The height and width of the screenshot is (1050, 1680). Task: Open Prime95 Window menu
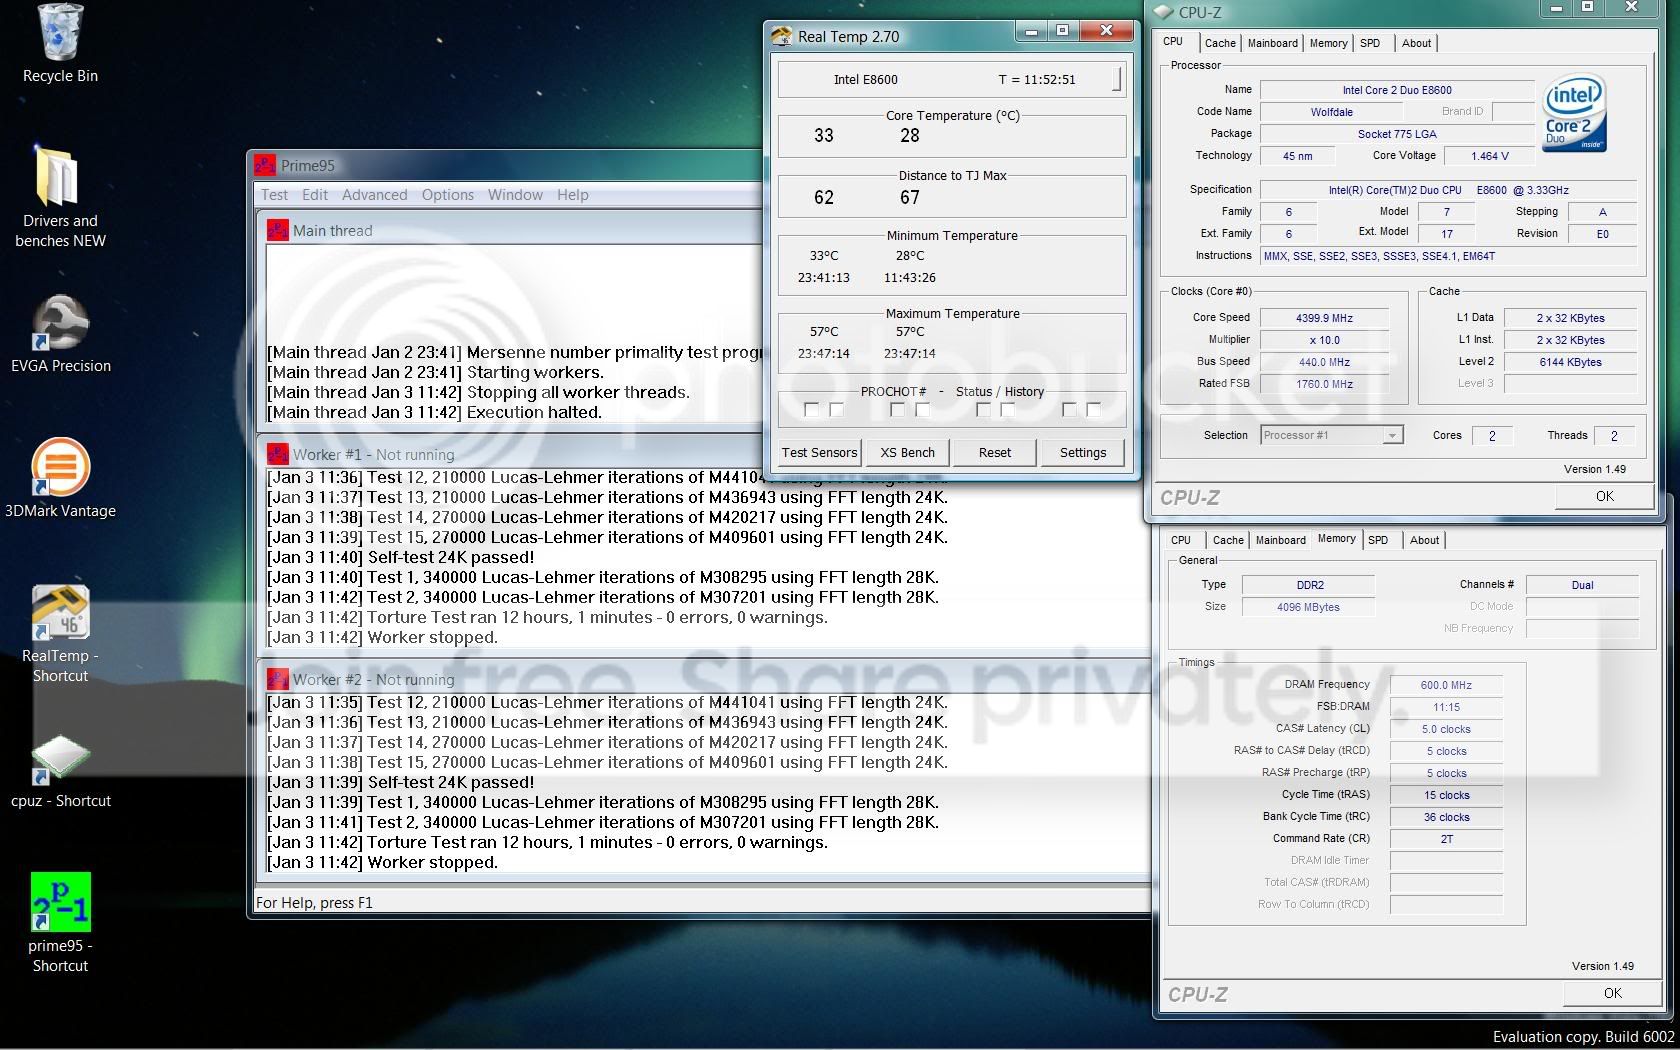click(515, 195)
